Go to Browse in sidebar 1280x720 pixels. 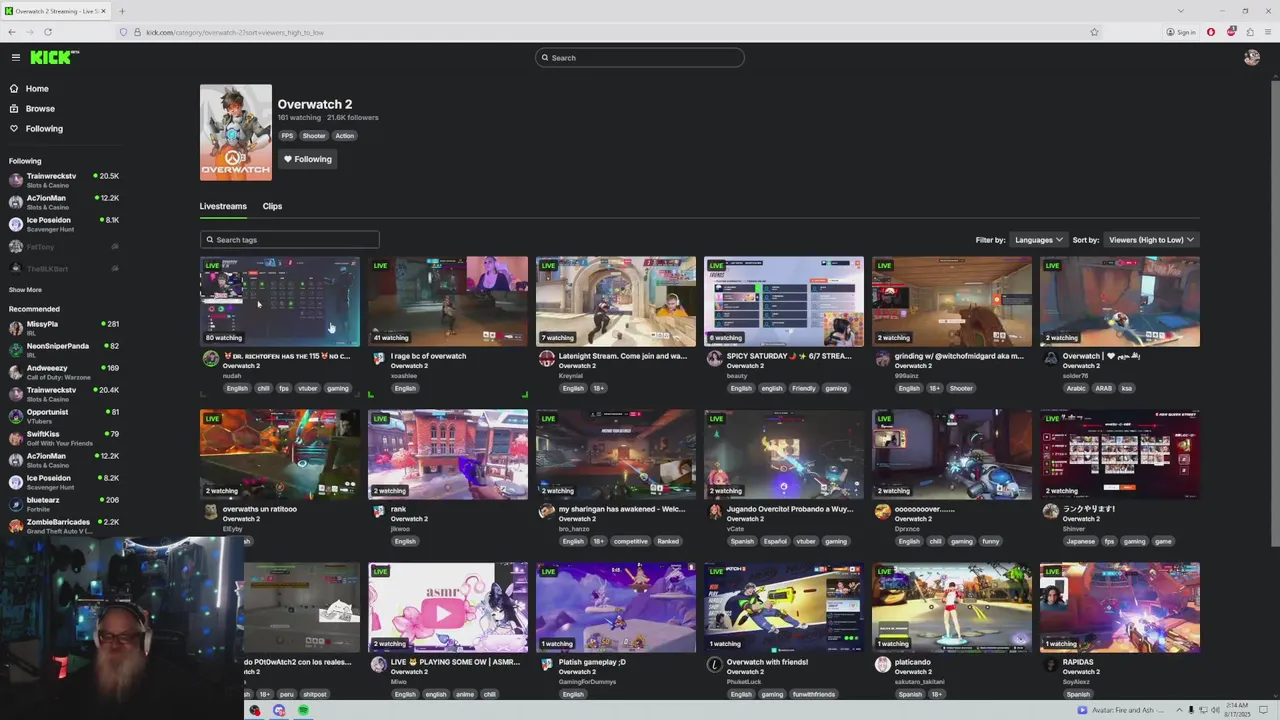click(x=40, y=109)
